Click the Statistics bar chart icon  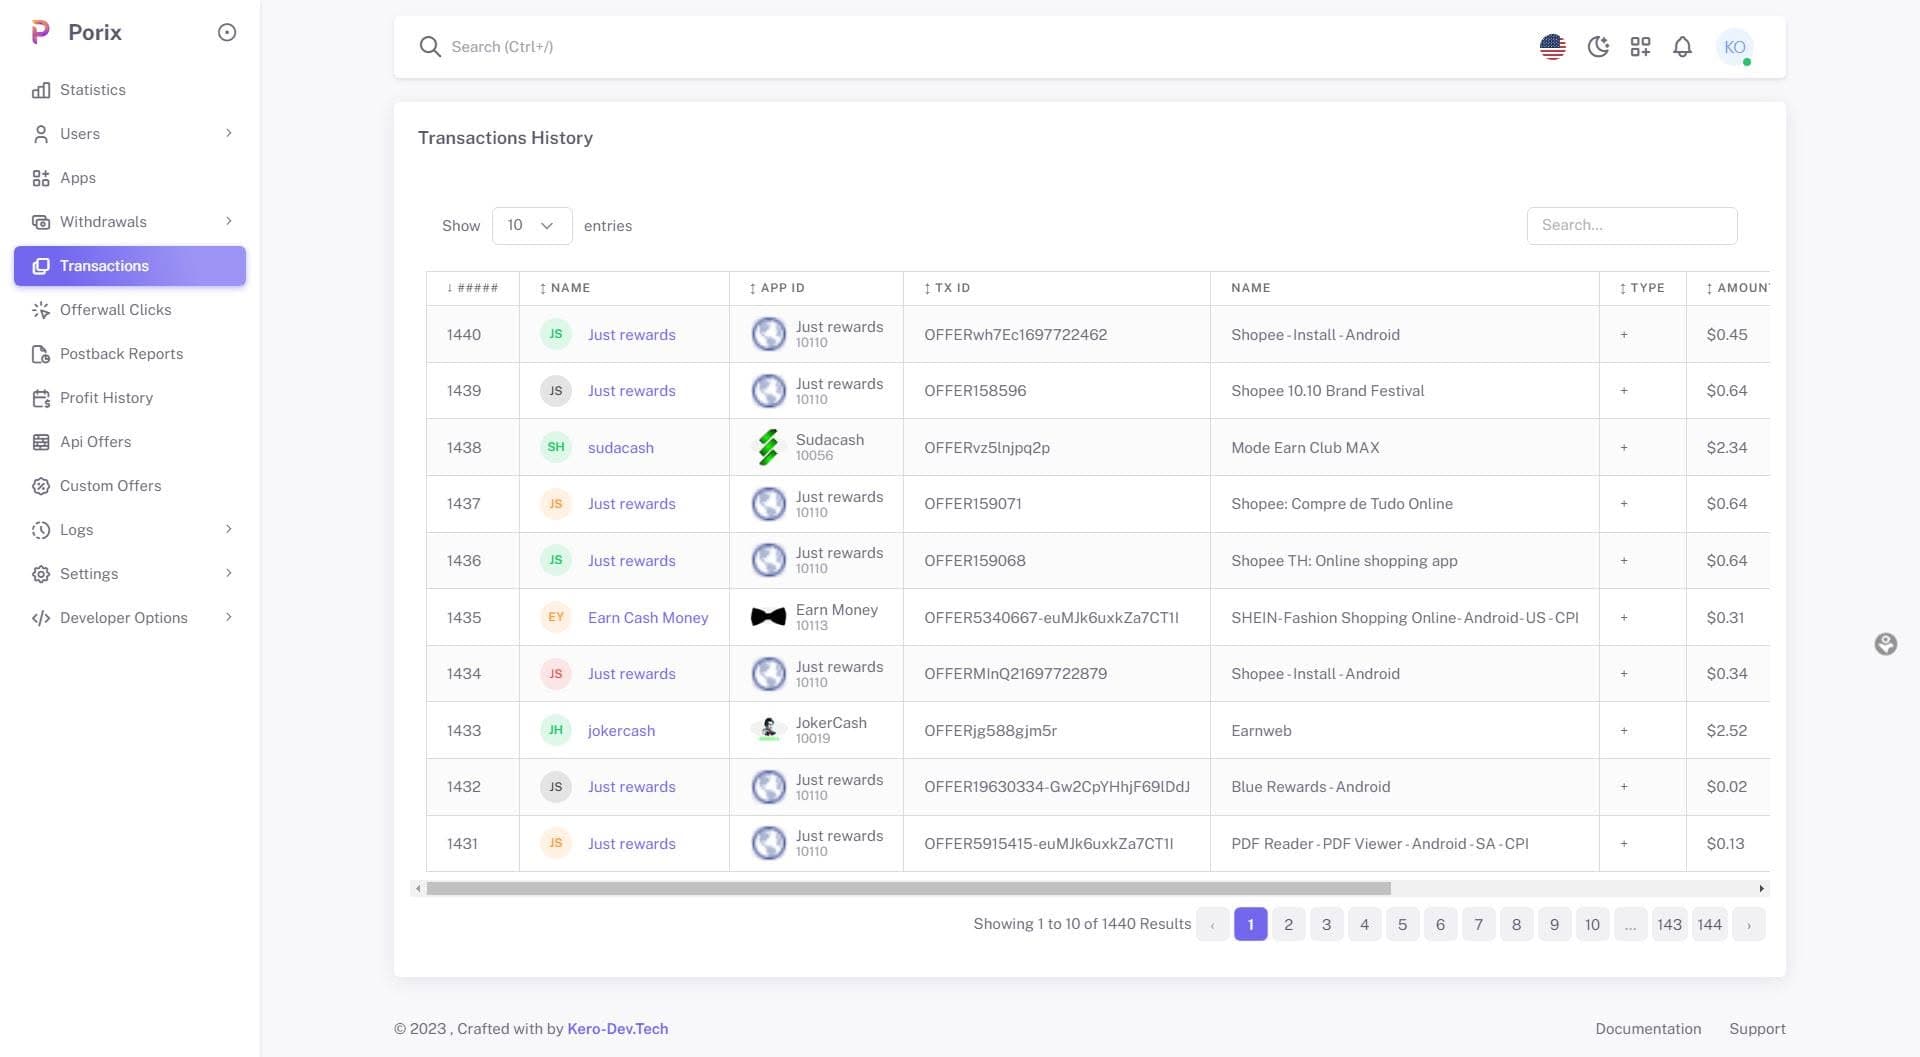click(x=41, y=90)
